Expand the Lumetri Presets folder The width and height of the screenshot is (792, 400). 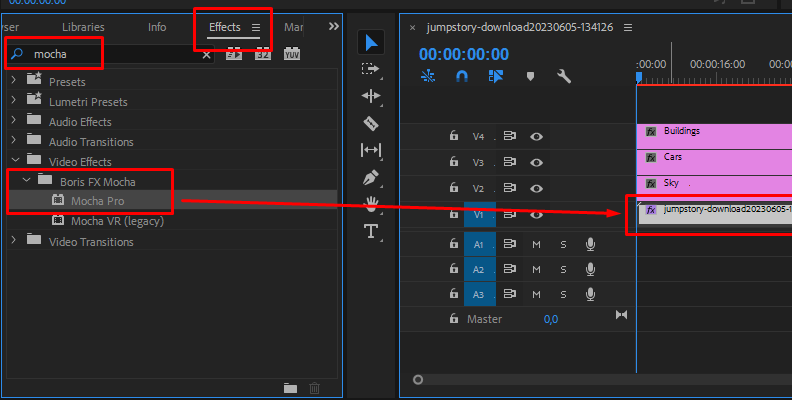14,100
